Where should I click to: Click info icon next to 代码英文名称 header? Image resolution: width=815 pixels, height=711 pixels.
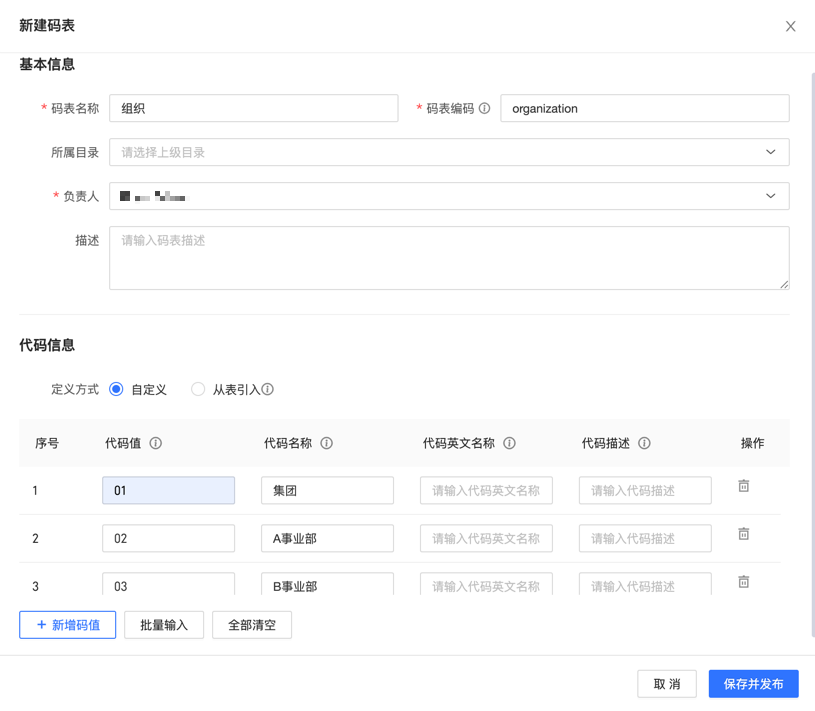tap(509, 443)
